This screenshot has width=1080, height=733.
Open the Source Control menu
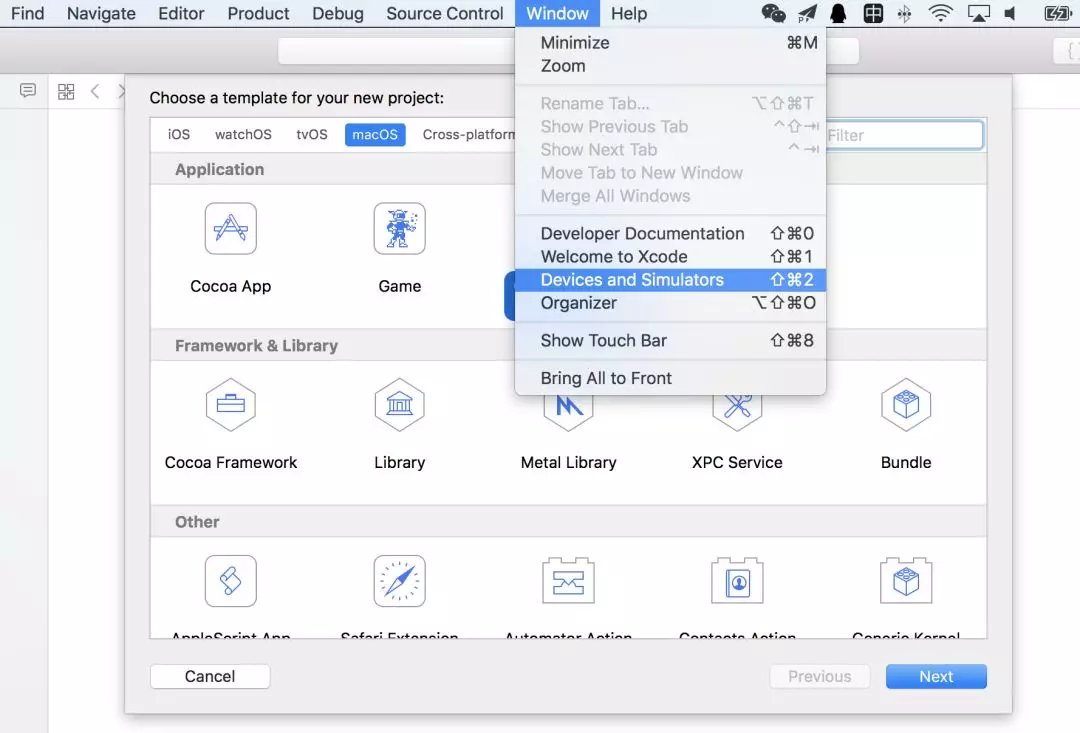pos(445,13)
